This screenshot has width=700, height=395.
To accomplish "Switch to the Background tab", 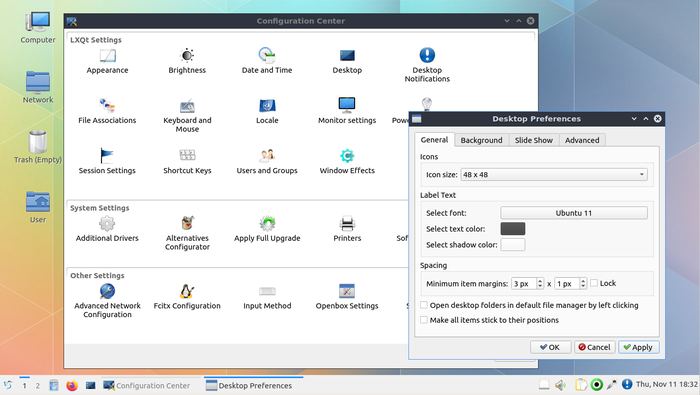I will coord(481,140).
